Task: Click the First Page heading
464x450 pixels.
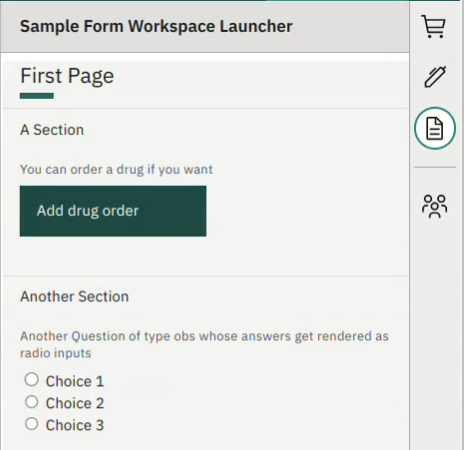Action: (x=67, y=76)
